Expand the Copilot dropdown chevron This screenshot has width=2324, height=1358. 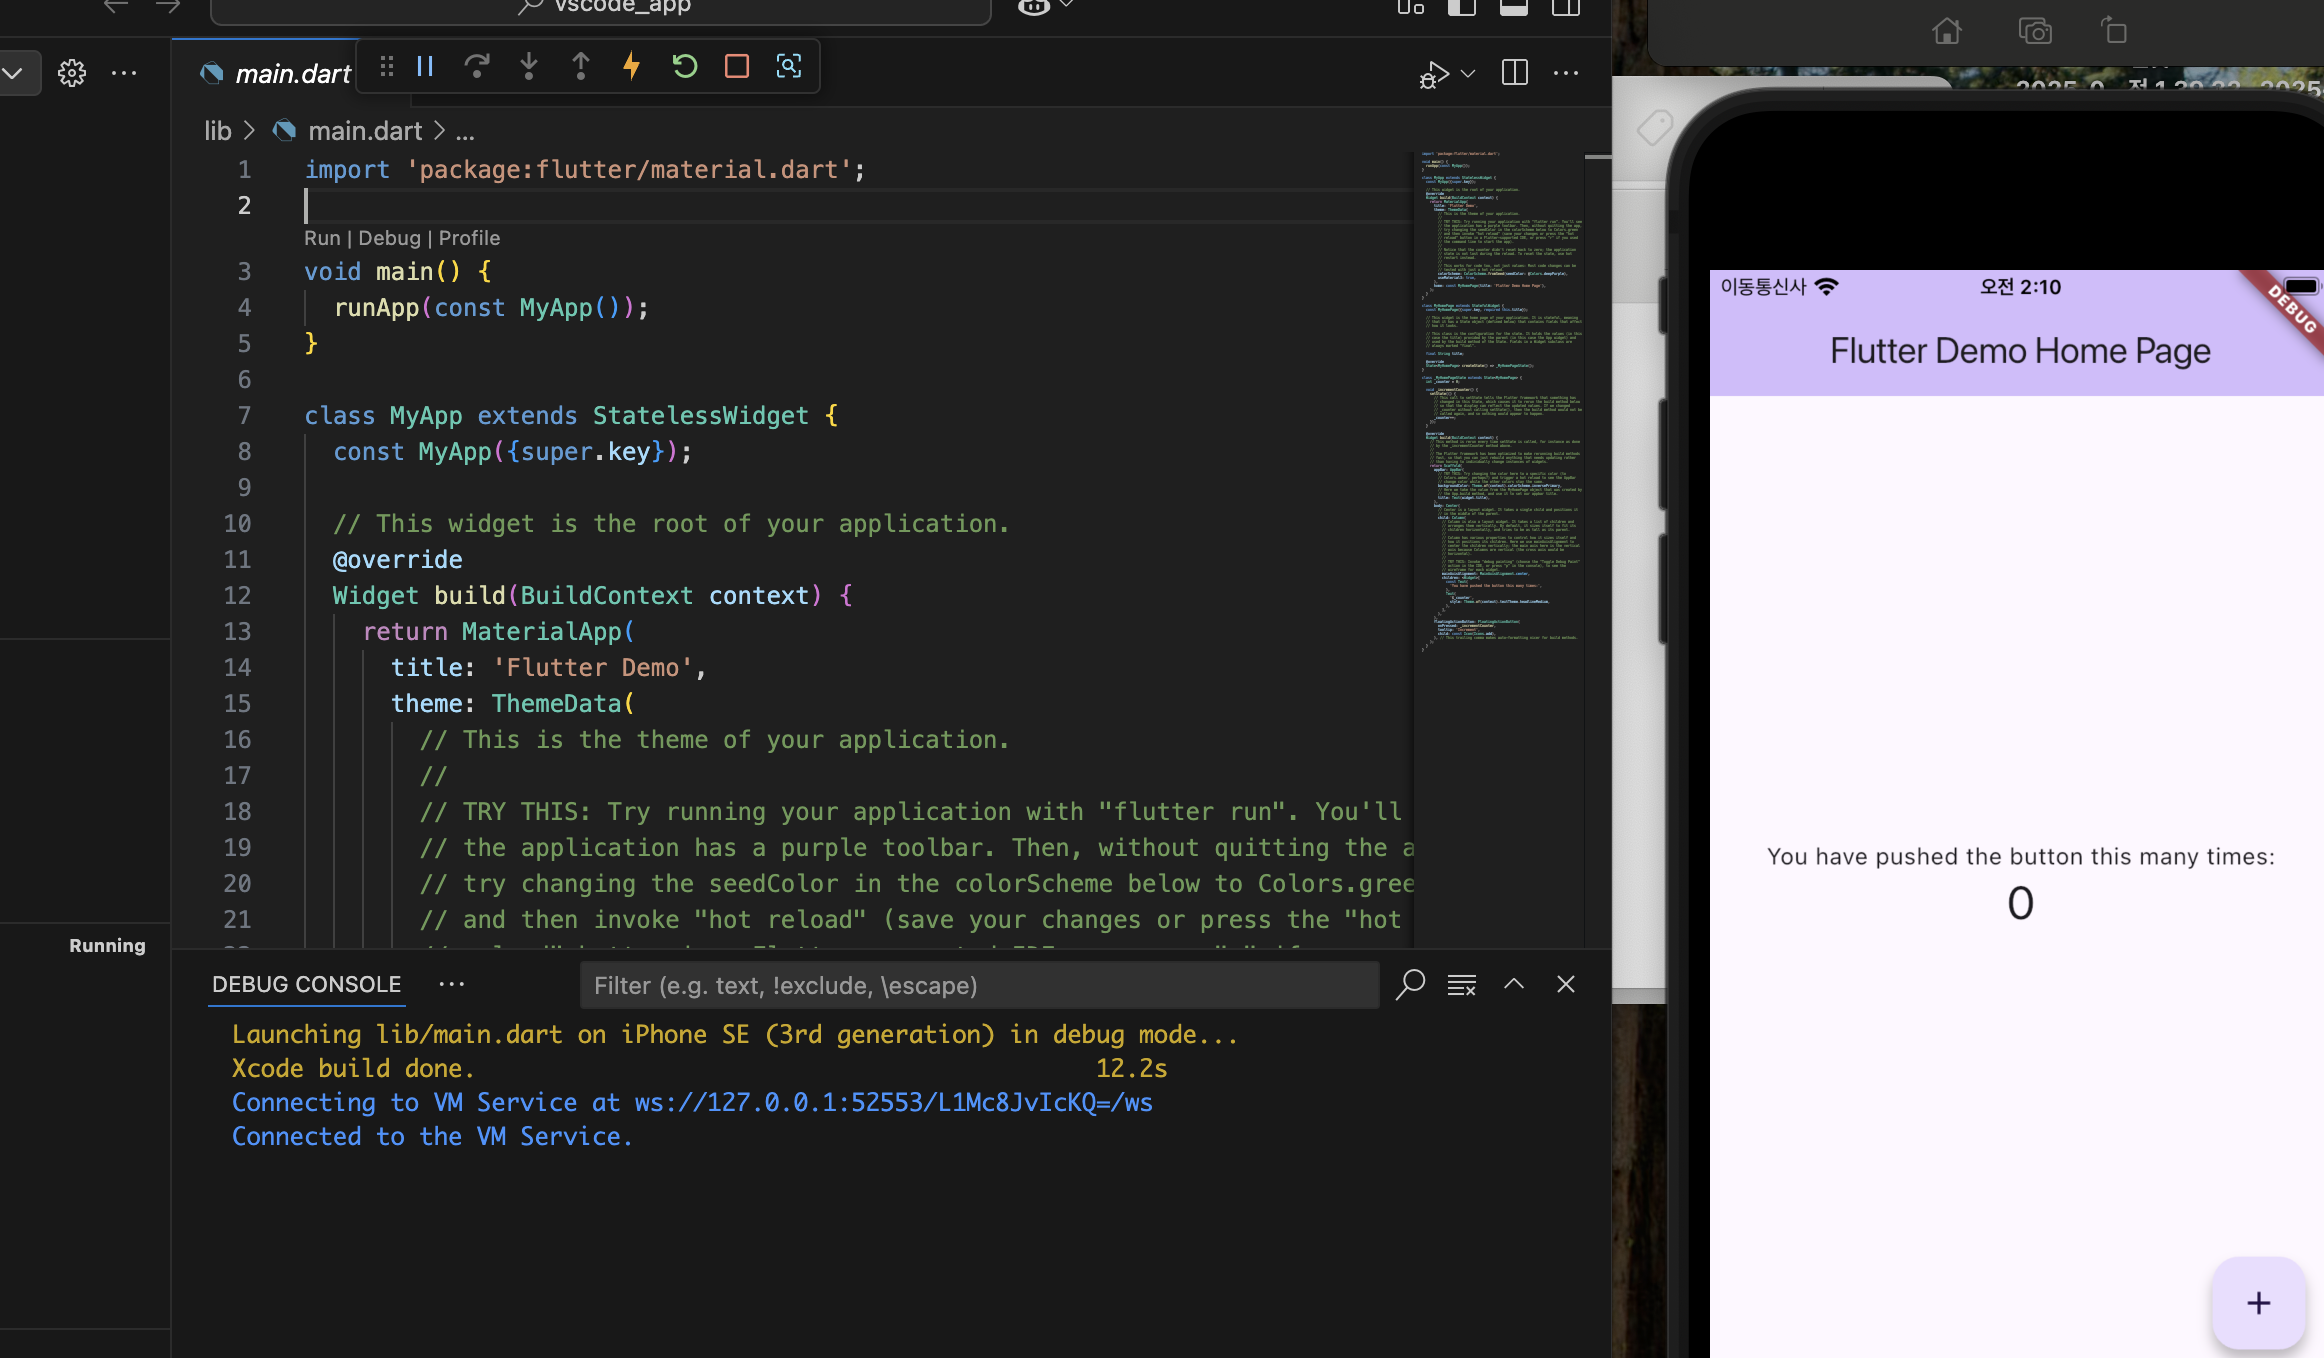(1066, 5)
